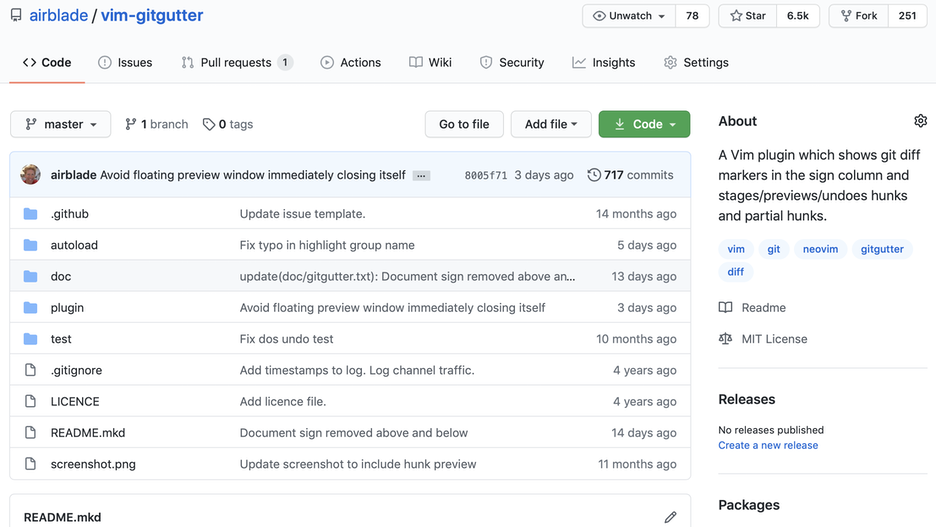The image size is (936, 527).
Task: Open the Settings tab
Action: [696, 63]
